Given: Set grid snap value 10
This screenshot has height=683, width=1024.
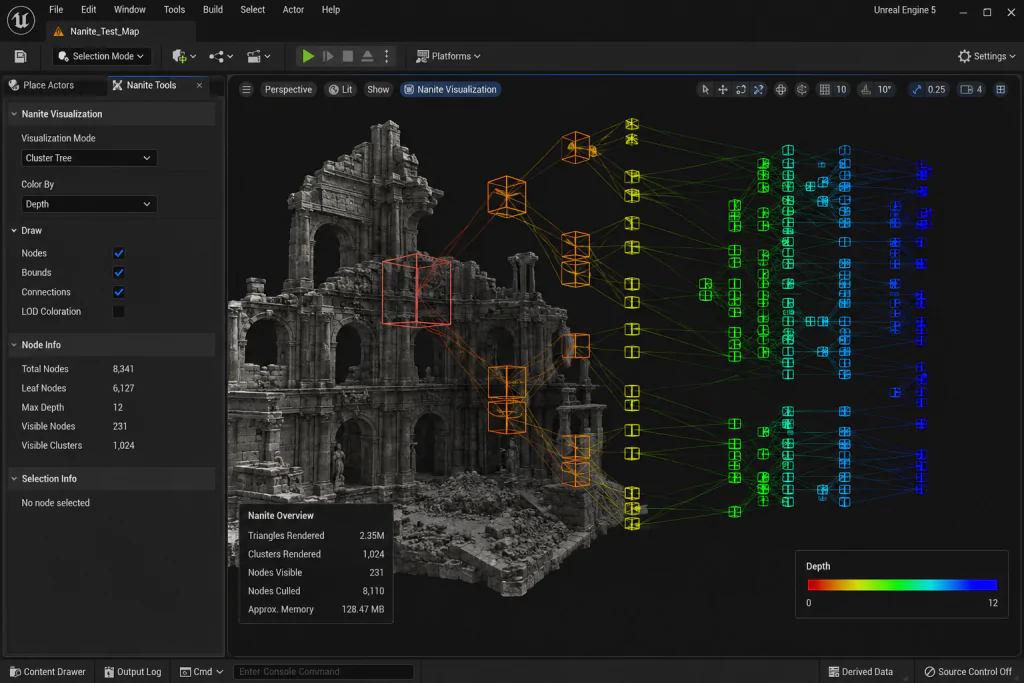Looking at the screenshot, I should (x=841, y=89).
